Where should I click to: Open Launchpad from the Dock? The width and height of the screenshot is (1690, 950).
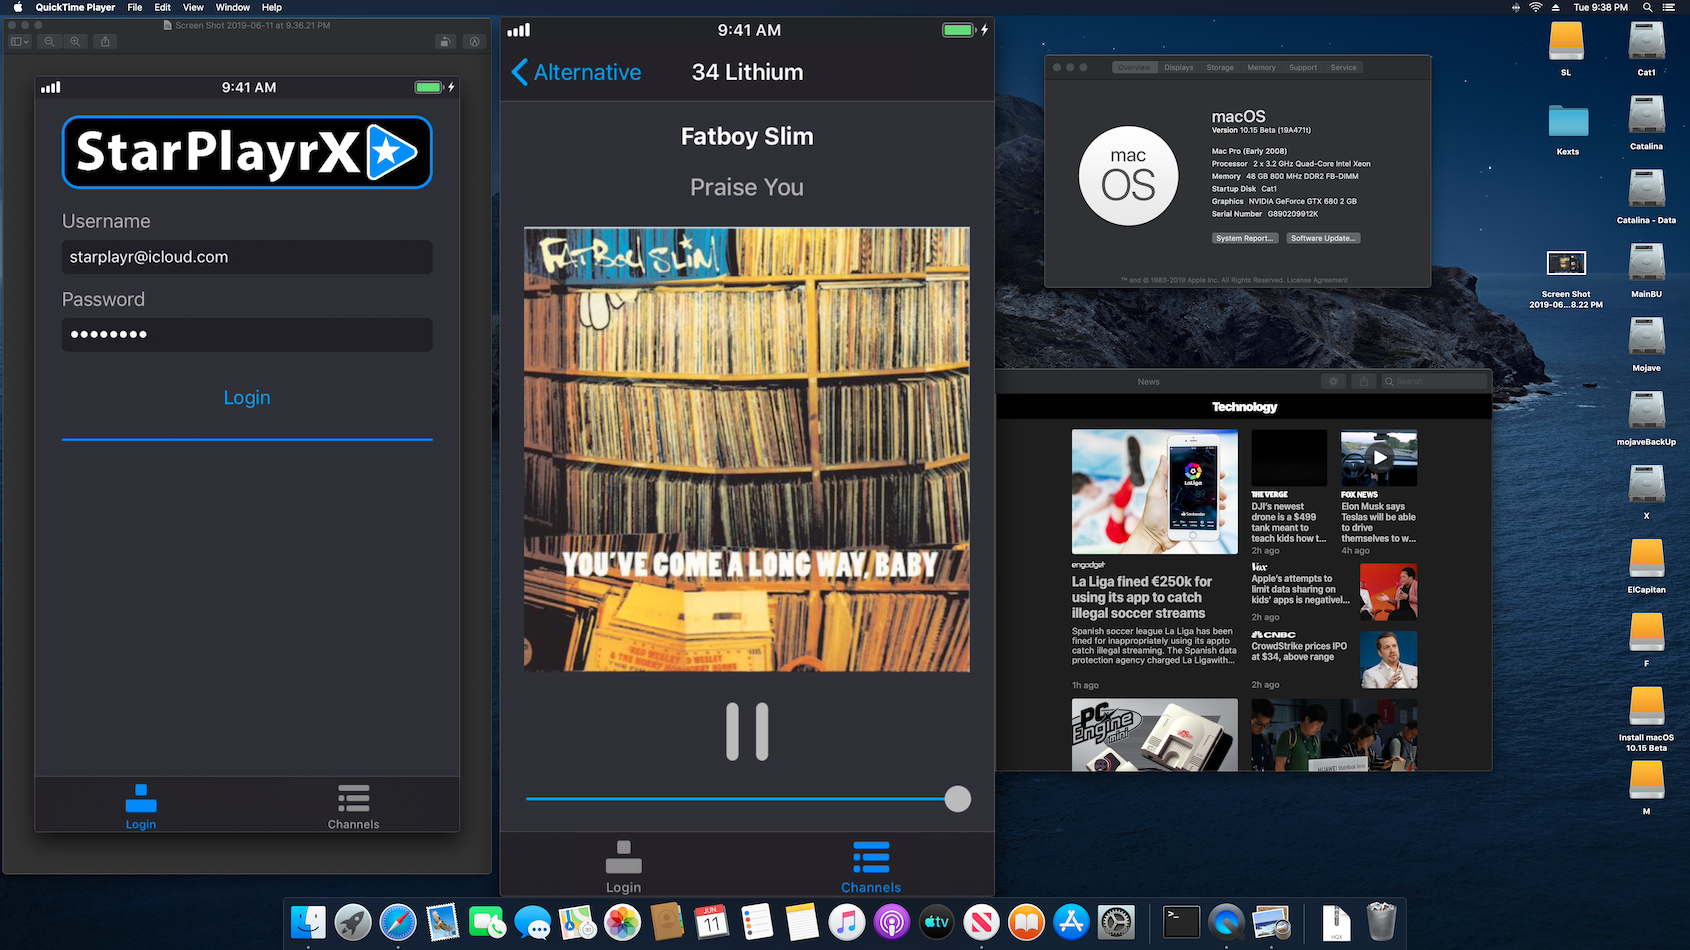(x=353, y=922)
